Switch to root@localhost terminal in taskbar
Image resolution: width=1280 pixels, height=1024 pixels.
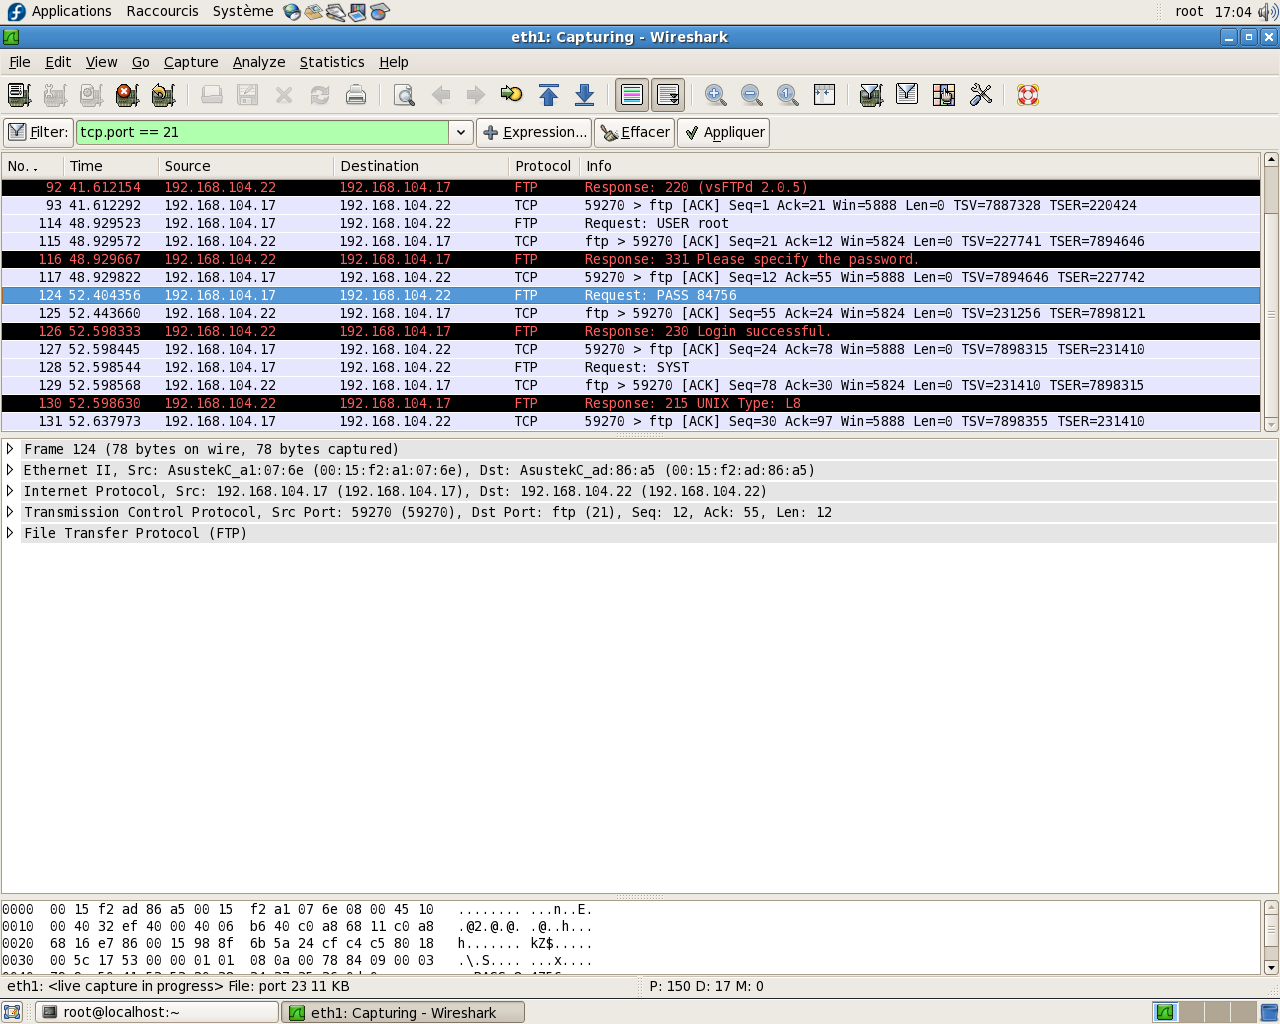tap(157, 1012)
